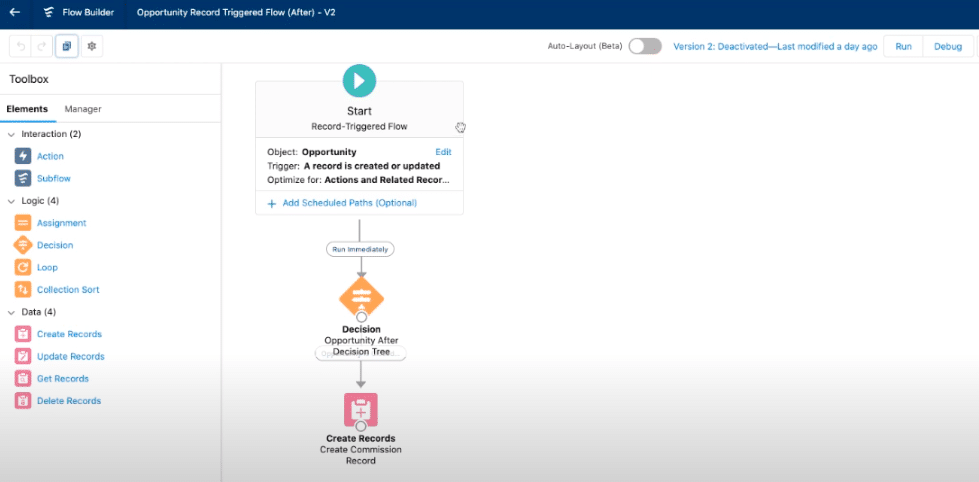979x482 pixels.
Task: Click the flow title in header
Action: coord(236,12)
